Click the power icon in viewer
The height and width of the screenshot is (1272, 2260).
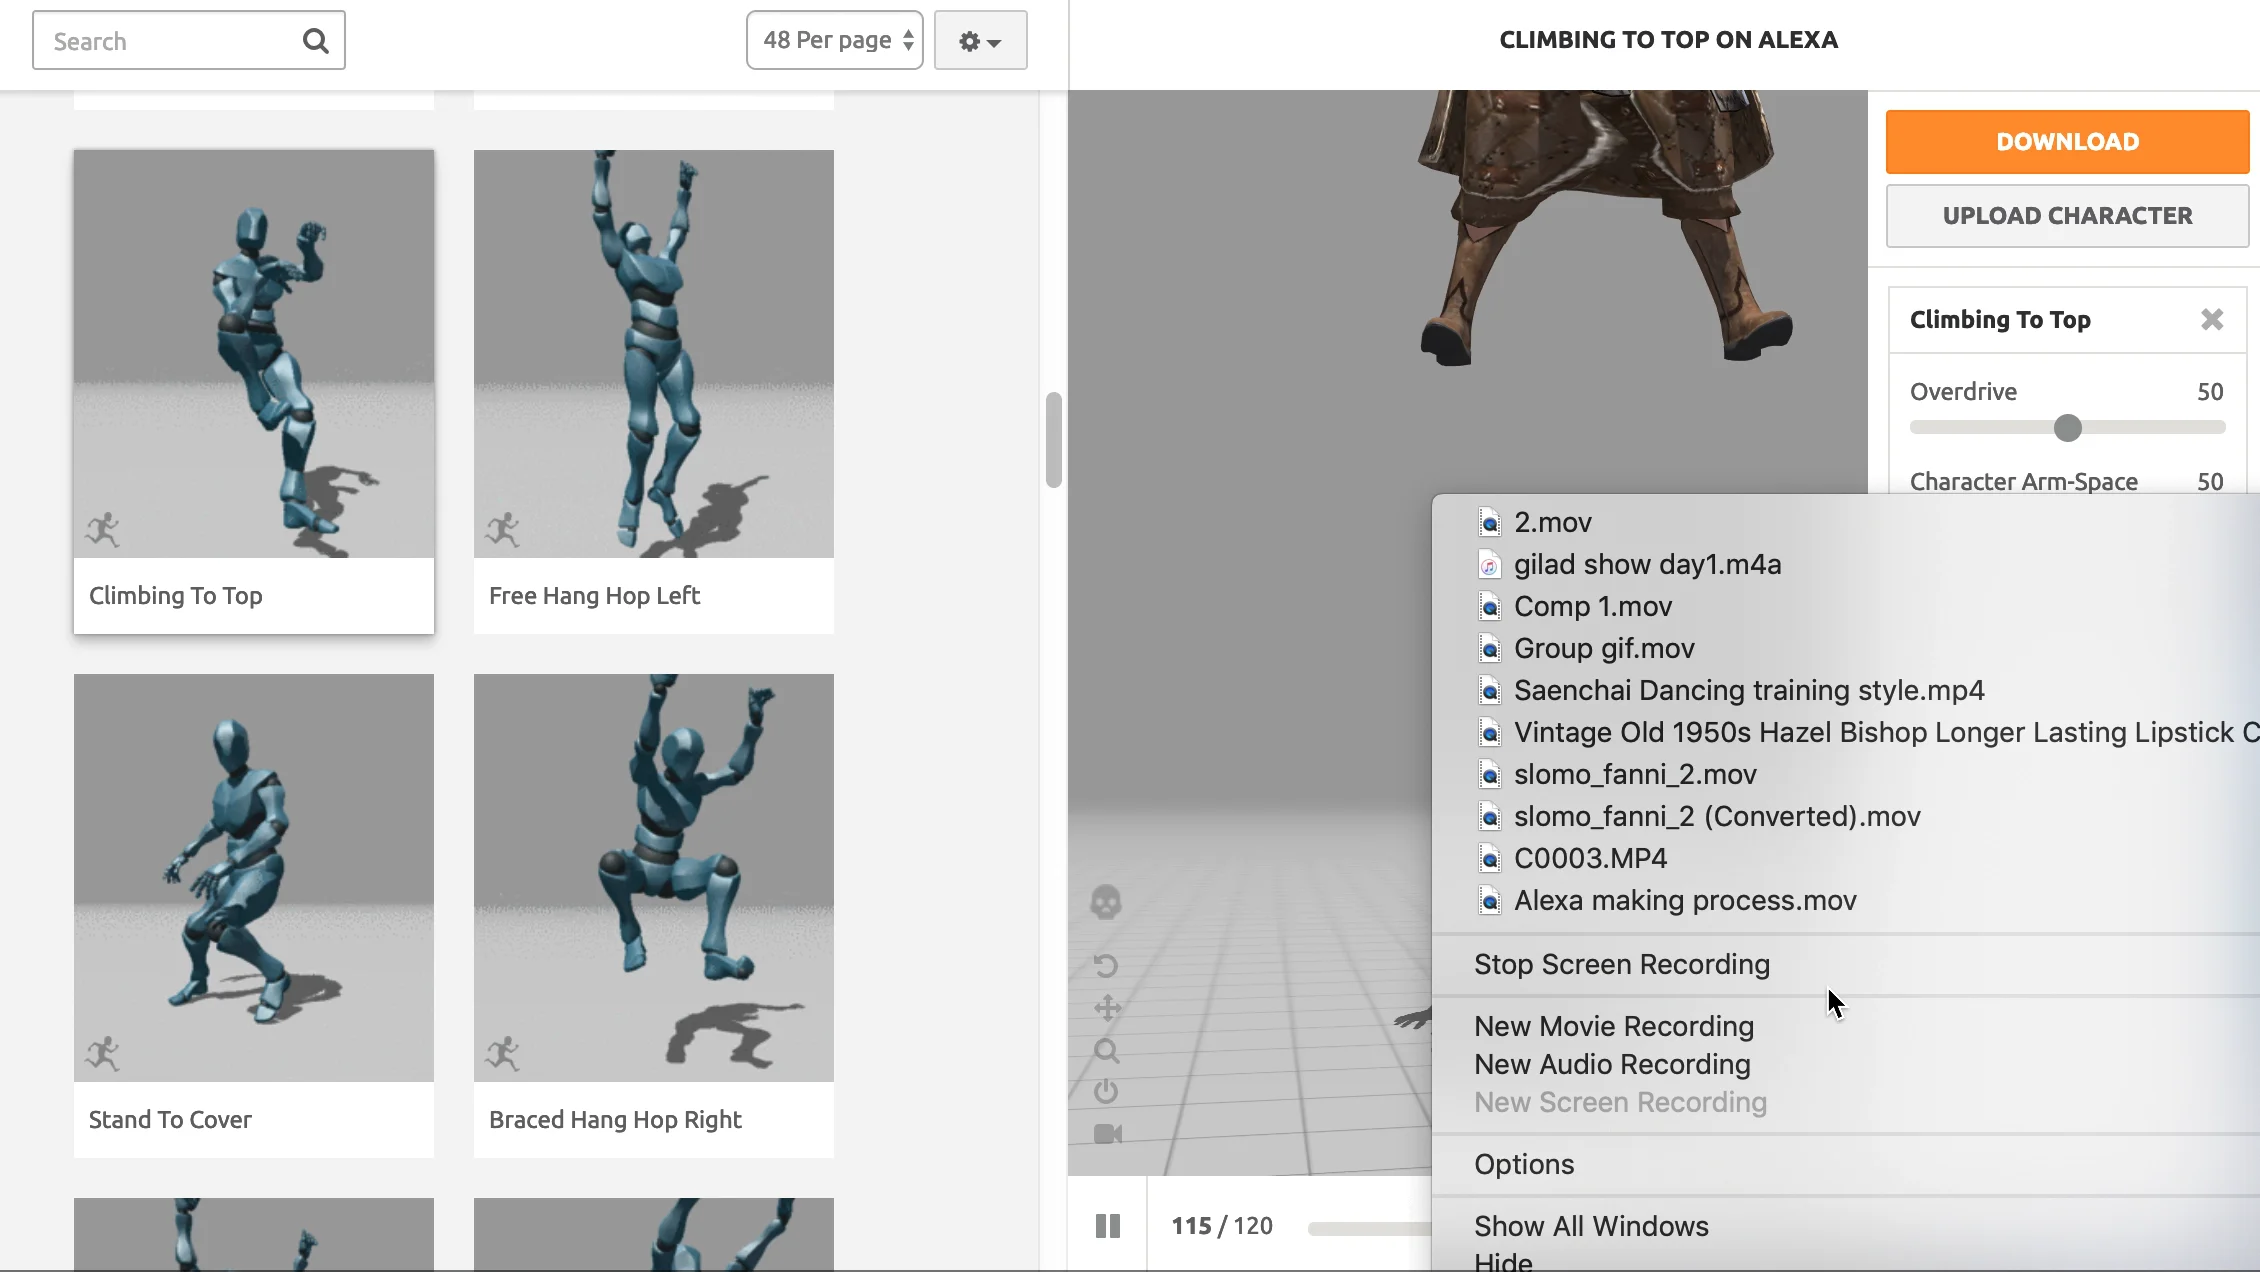tap(1106, 1092)
